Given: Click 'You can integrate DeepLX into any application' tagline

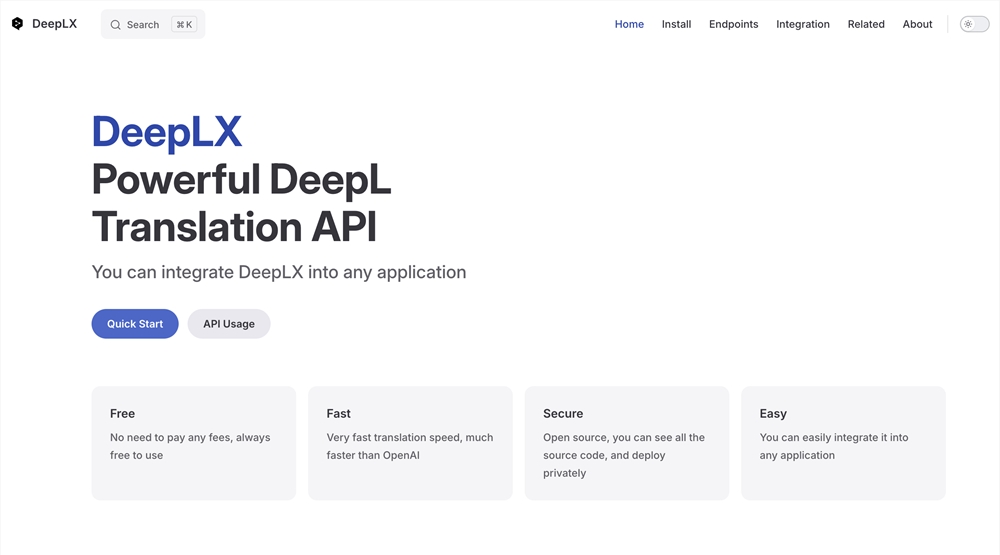Looking at the screenshot, I should tap(279, 272).
